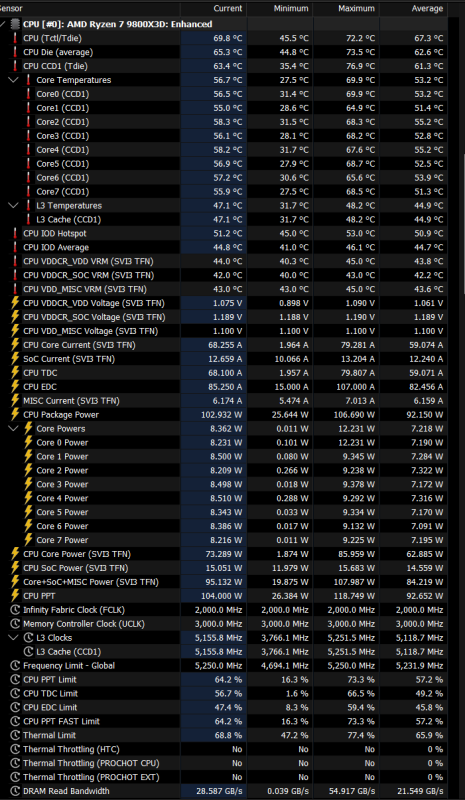Click the 54.917 GB/s maximum DRAM bandwidth value

pos(351,791)
